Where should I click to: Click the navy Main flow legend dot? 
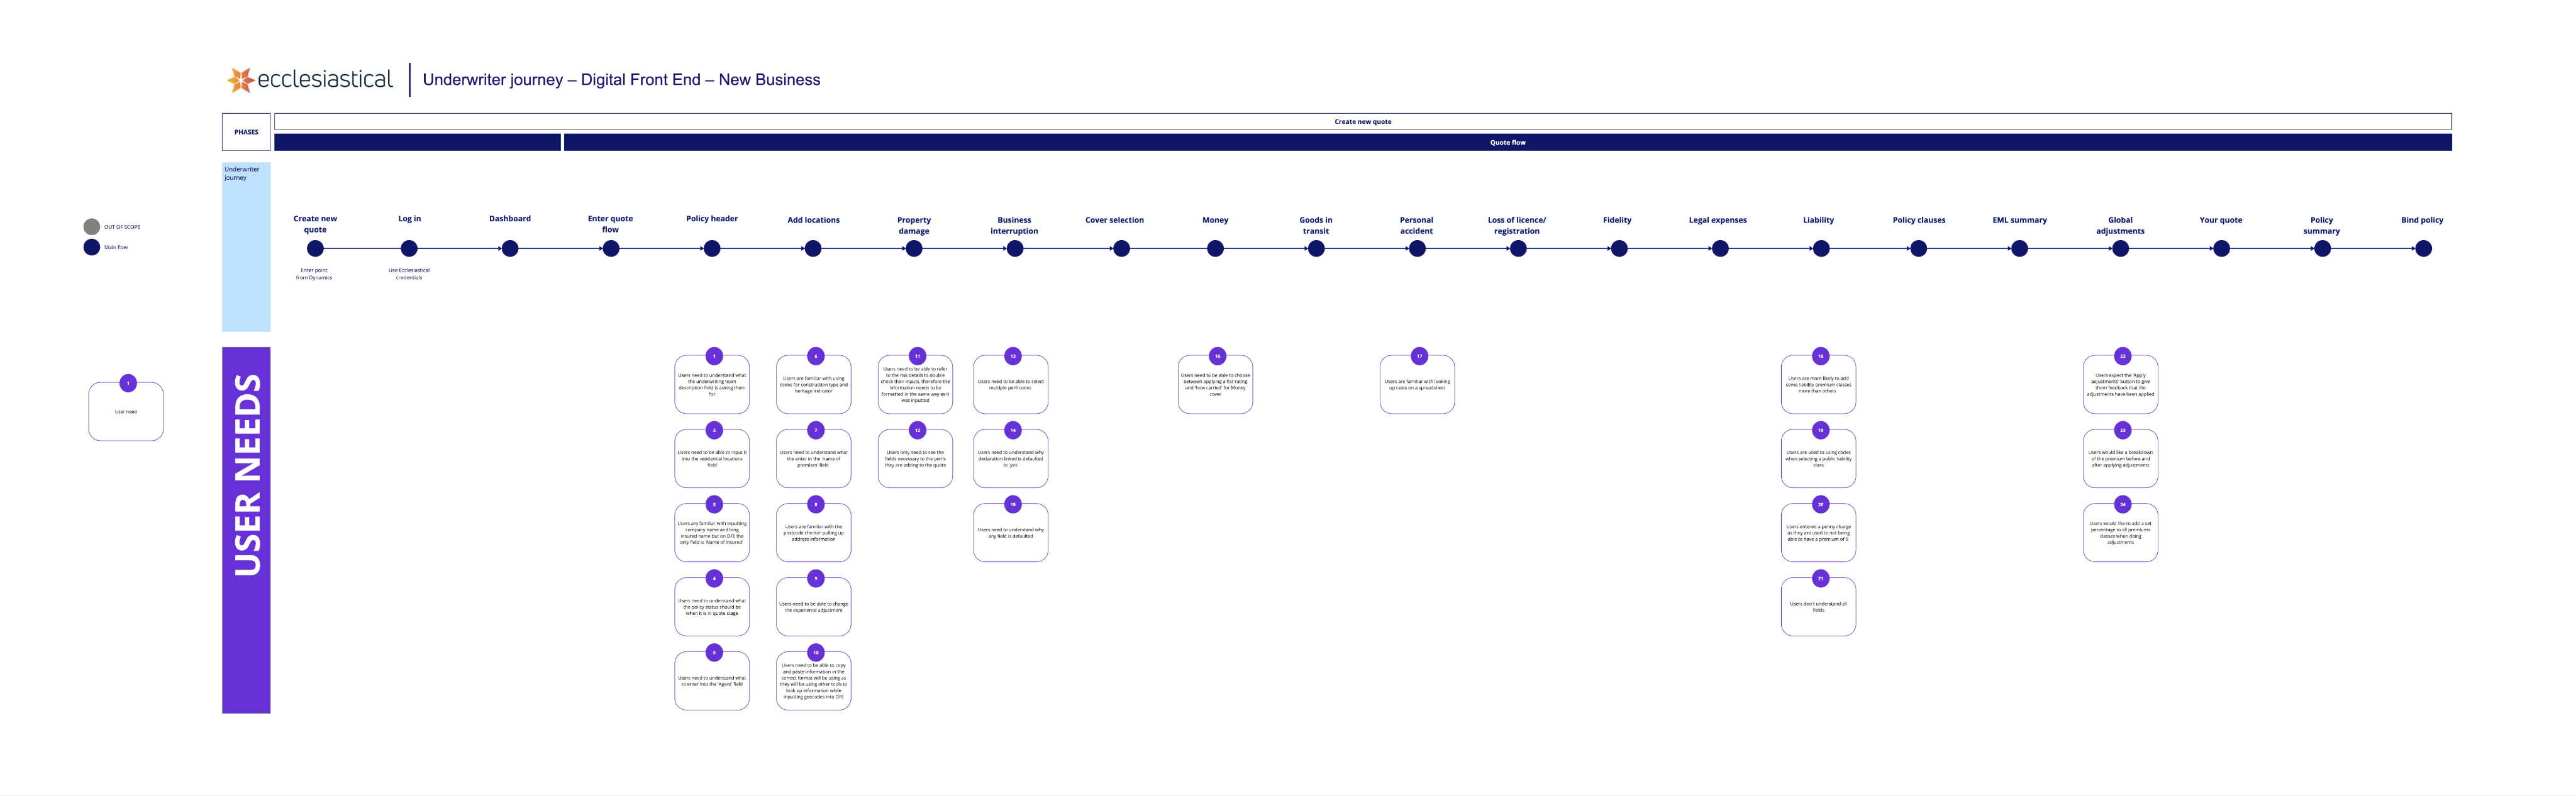coord(92,247)
